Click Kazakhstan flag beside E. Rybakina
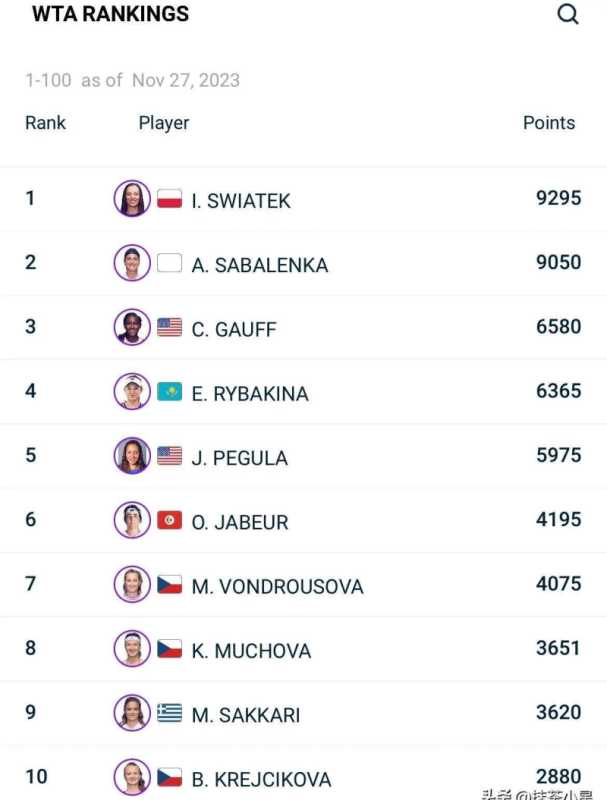Screen dimensions: 607x800 (x=169, y=392)
